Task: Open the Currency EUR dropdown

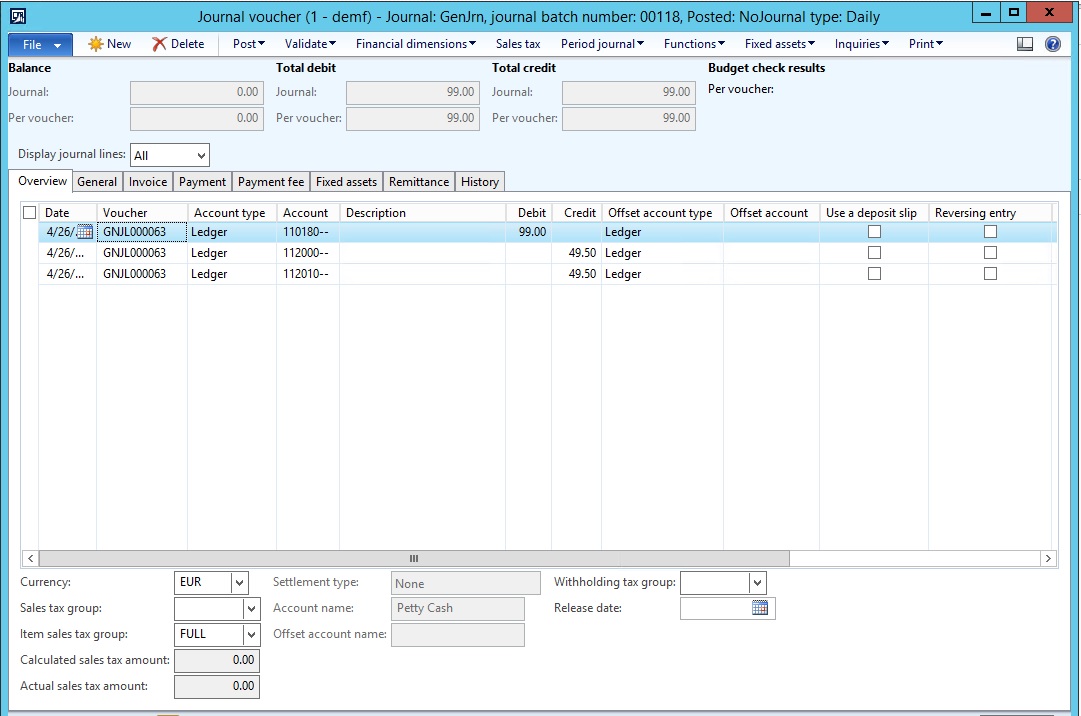Action: tap(239, 582)
